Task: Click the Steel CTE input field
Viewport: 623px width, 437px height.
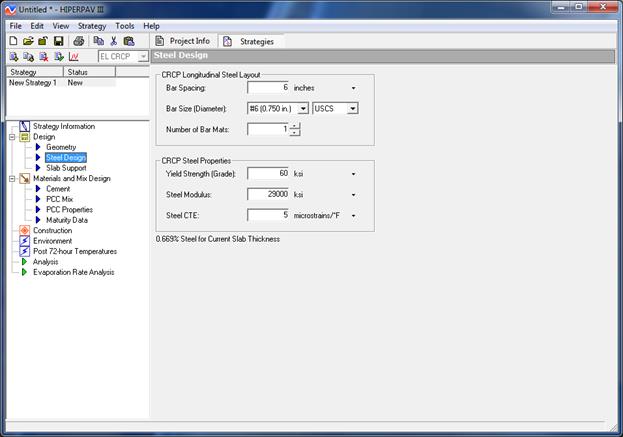Action: tap(268, 215)
